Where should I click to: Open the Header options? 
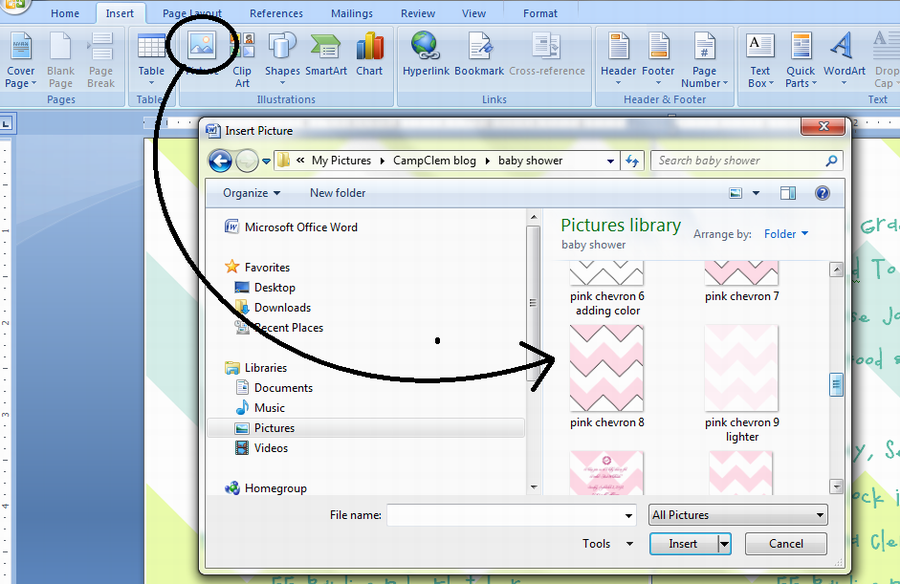618,59
